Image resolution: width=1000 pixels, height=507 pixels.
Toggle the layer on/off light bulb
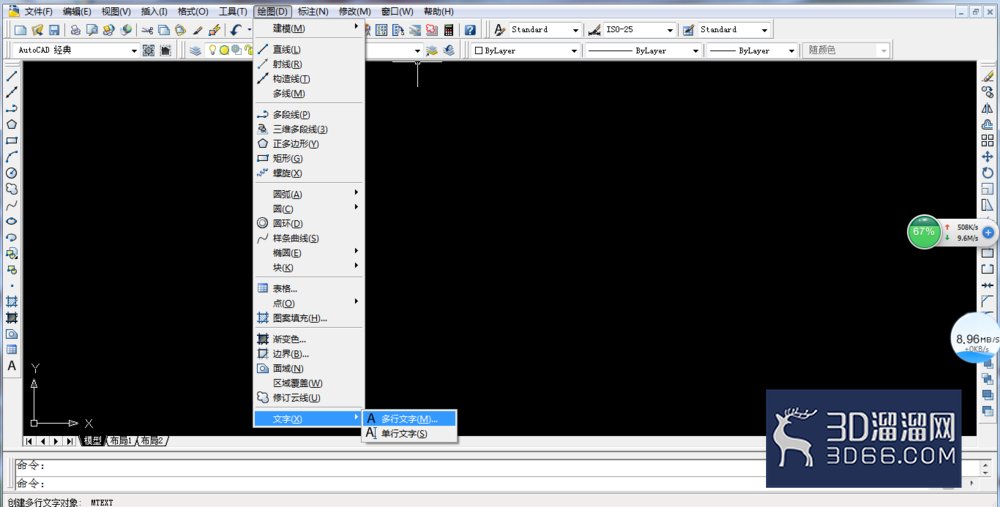click(x=213, y=50)
